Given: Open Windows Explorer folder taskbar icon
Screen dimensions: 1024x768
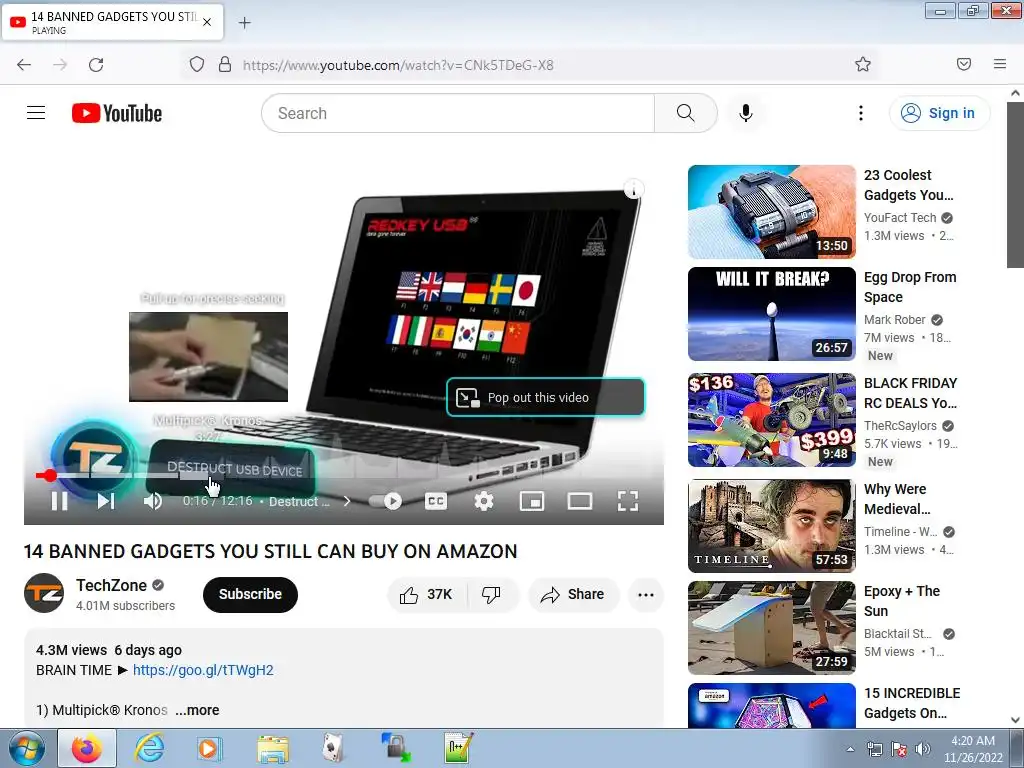Looking at the screenshot, I should (x=273, y=748).
